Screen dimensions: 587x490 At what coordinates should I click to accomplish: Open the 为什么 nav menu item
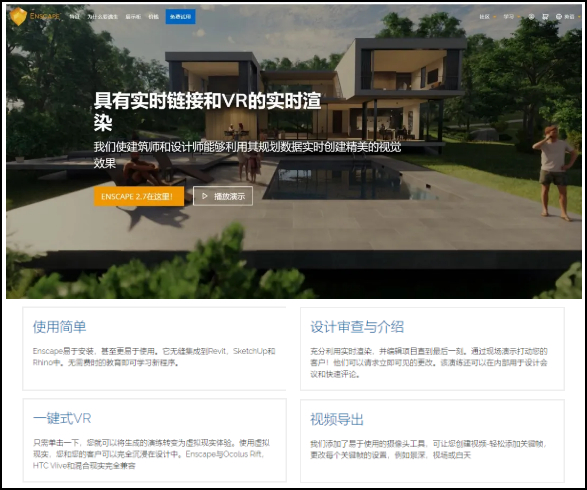(x=103, y=16)
